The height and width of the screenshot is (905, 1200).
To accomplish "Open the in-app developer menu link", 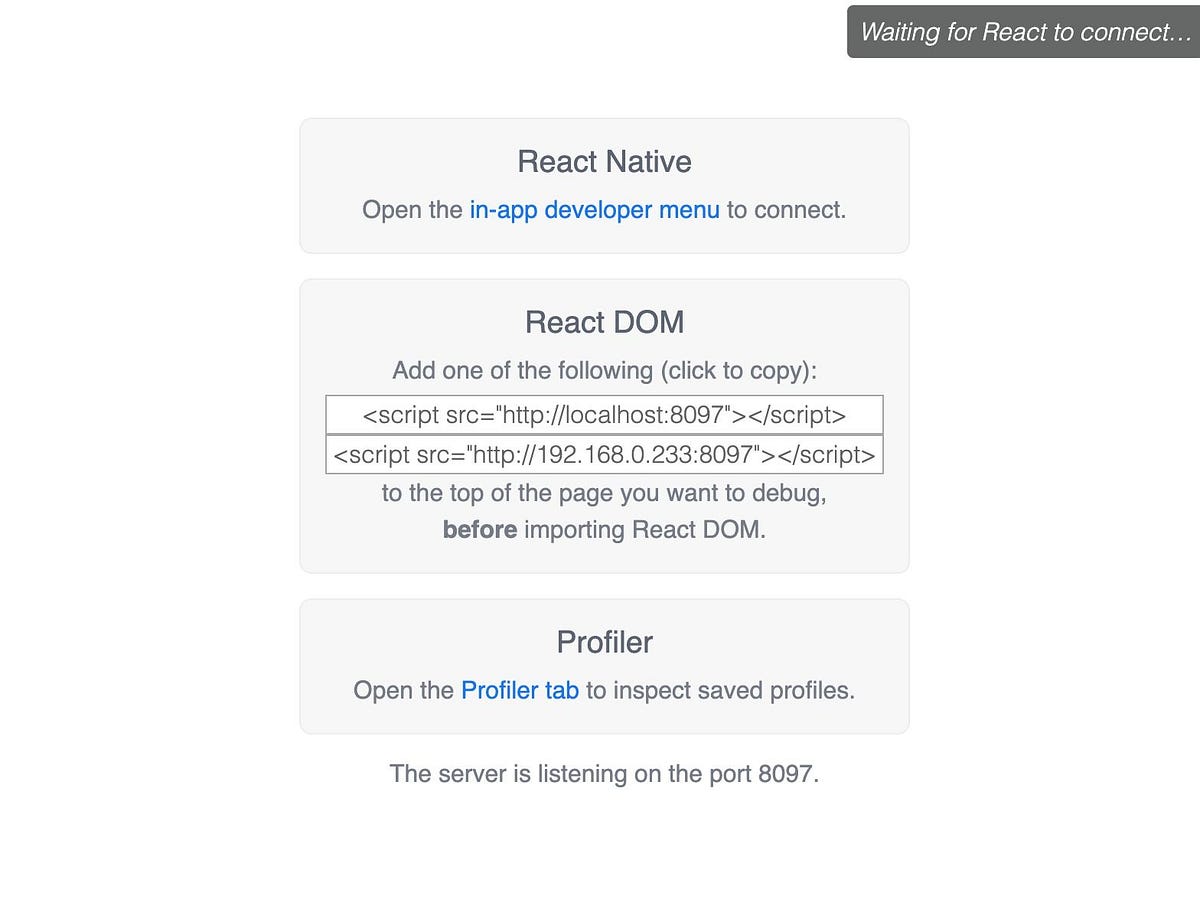I will click(594, 210).
